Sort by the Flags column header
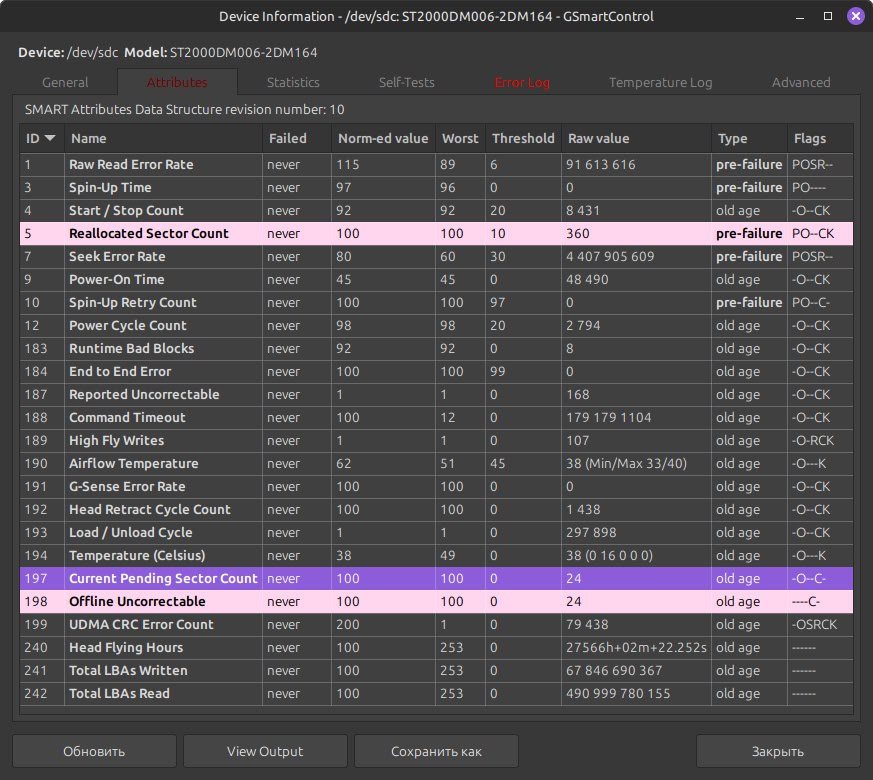 (x=820, y=139)
